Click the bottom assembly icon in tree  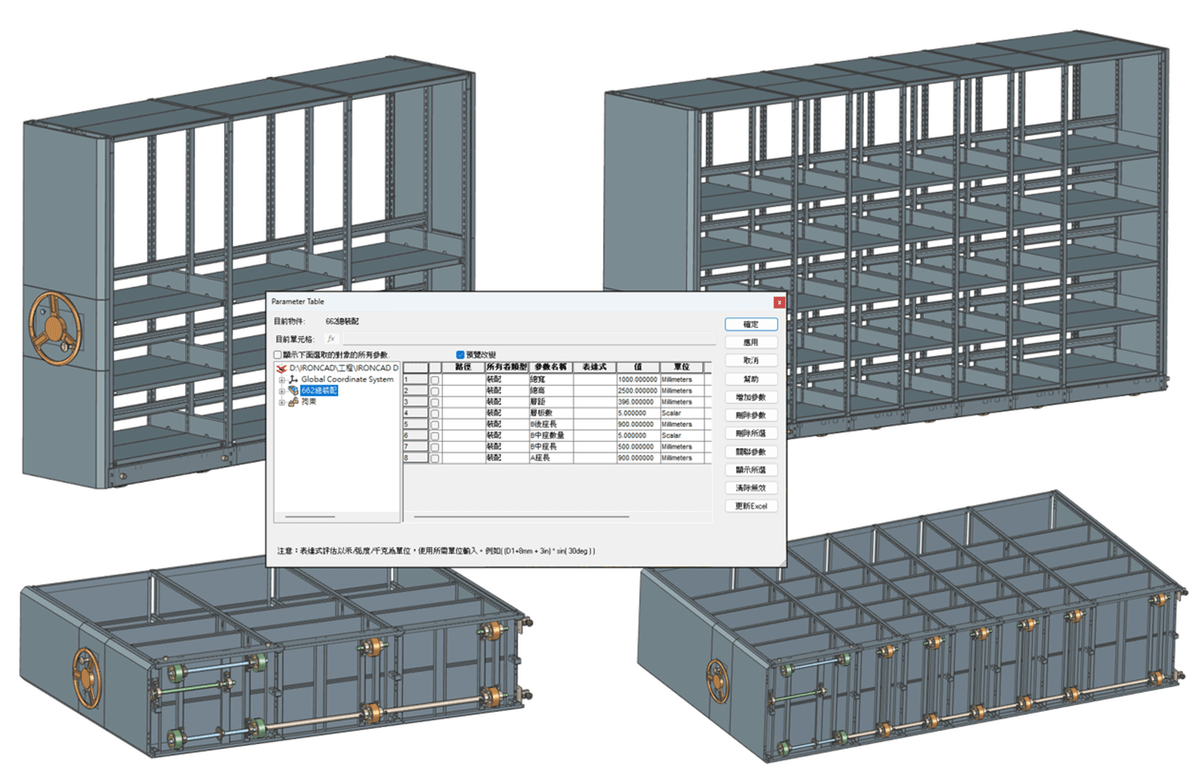click(293, 402)
